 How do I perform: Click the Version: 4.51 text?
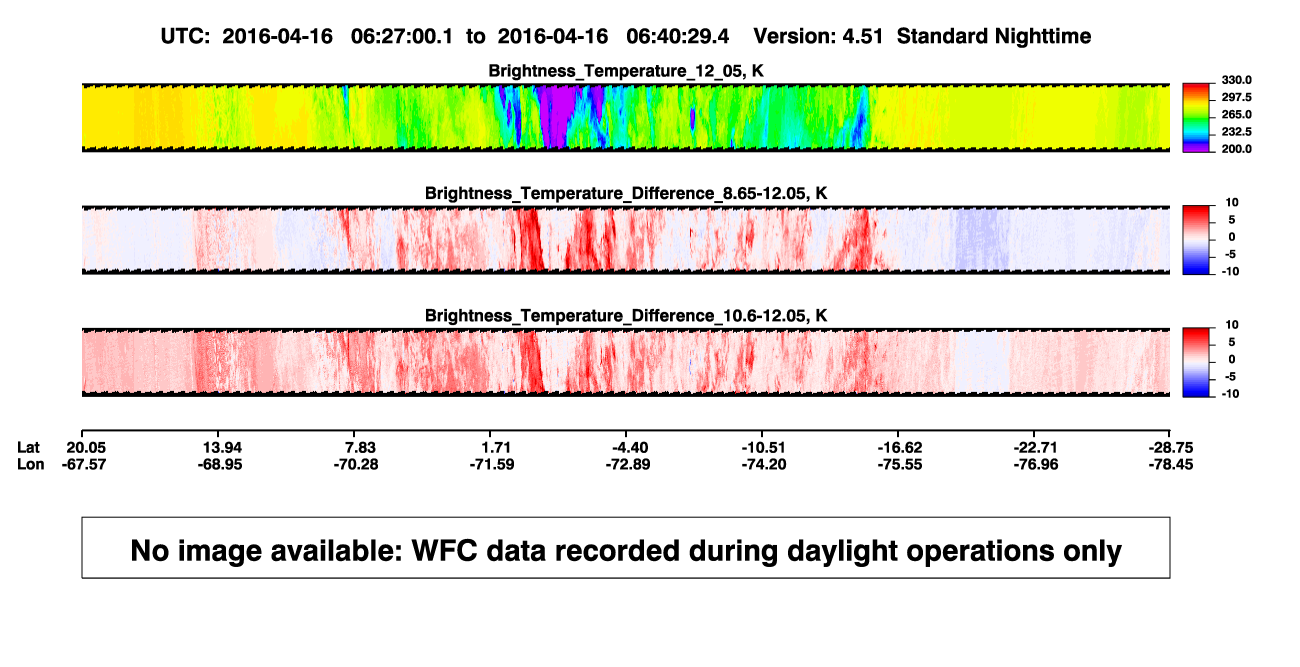click(x=820, y=36)
